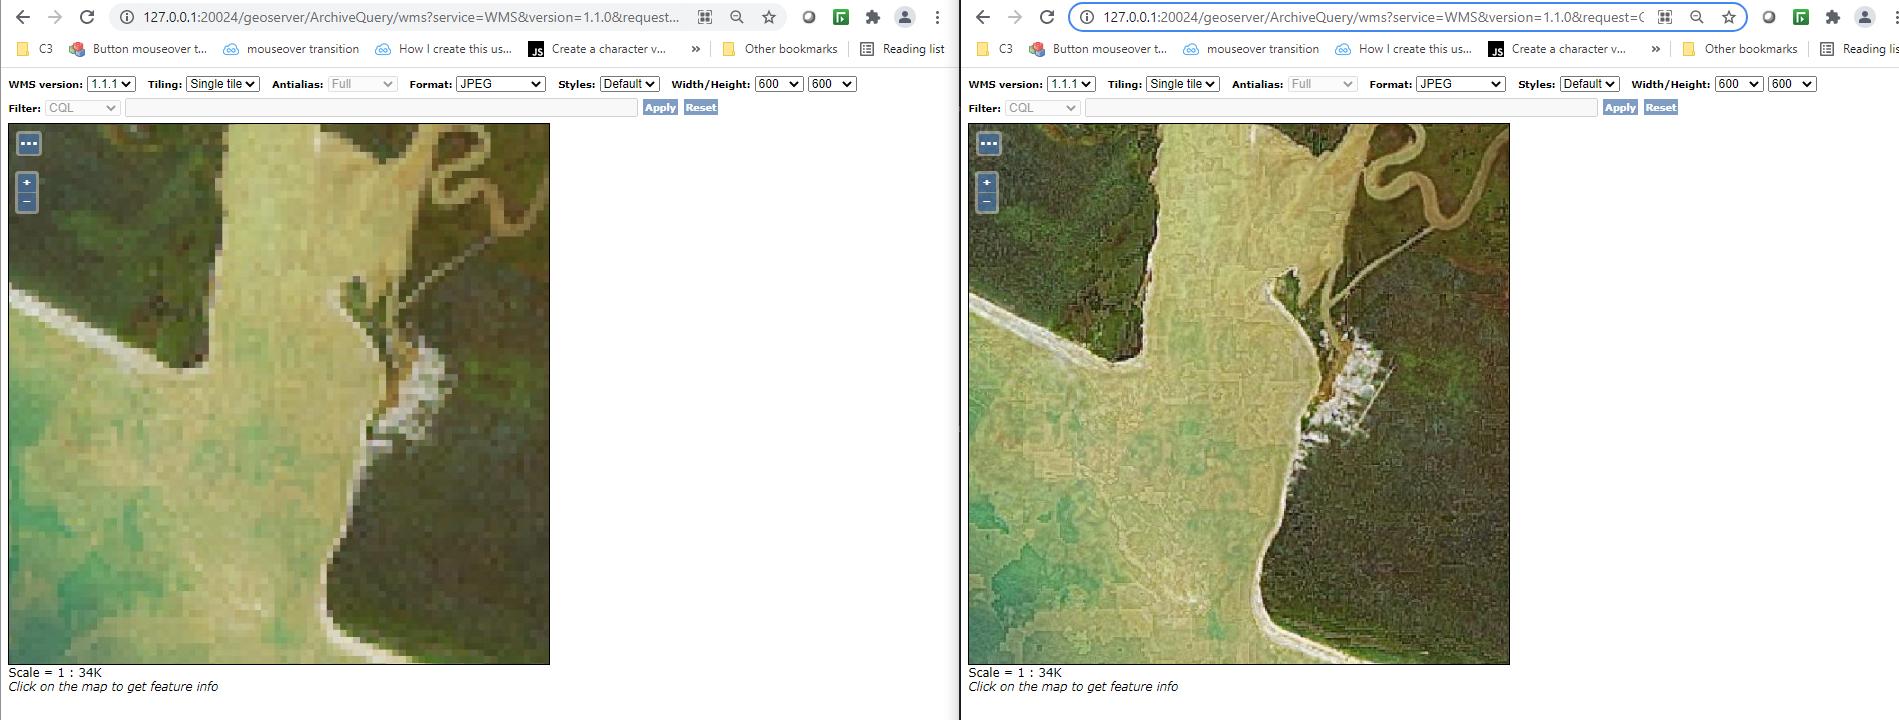Open Format JPEG dropdown in right window
Image resolution: width=1899 pixels, height=720 pixels.
(1460, 84)
